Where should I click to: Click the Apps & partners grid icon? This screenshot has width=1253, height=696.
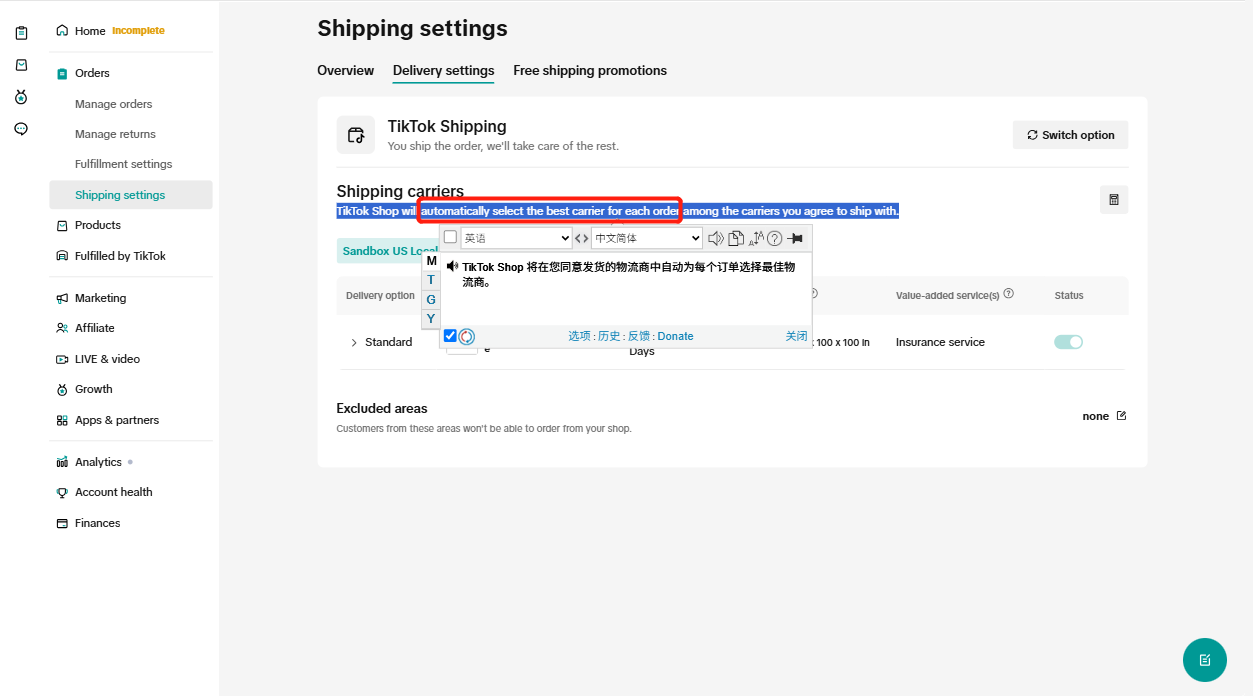62,420
